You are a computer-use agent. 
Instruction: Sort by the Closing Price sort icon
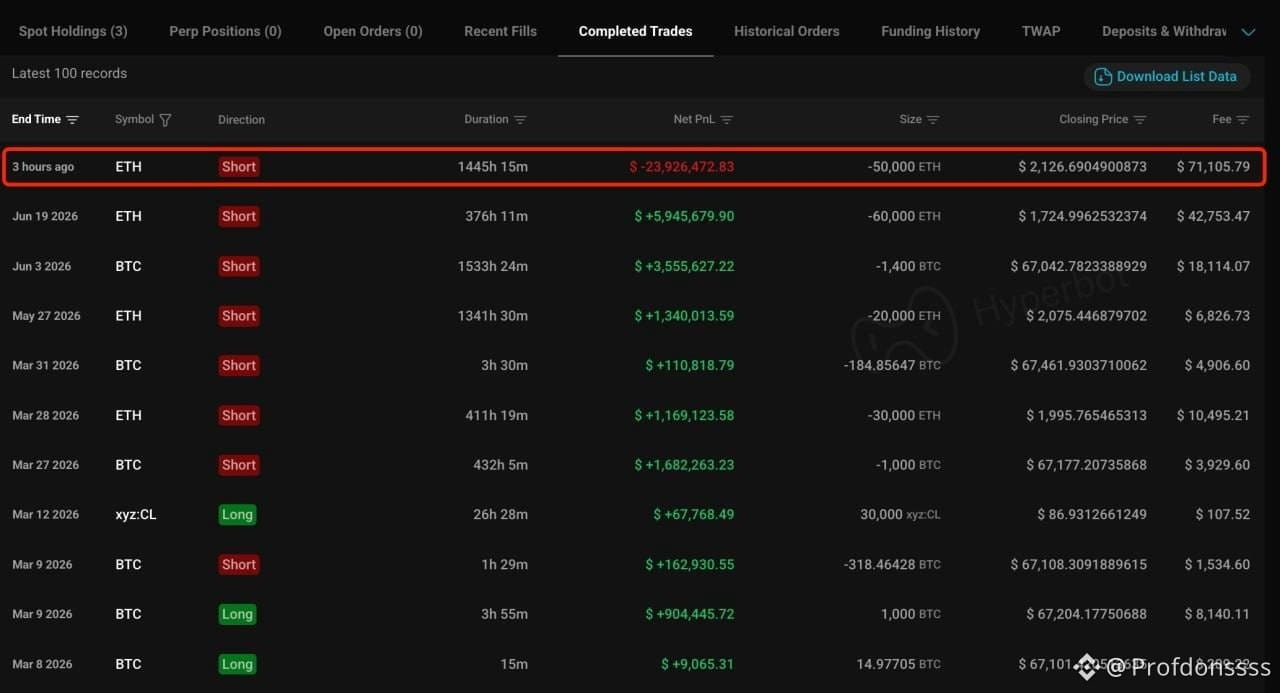(1140, 120)
